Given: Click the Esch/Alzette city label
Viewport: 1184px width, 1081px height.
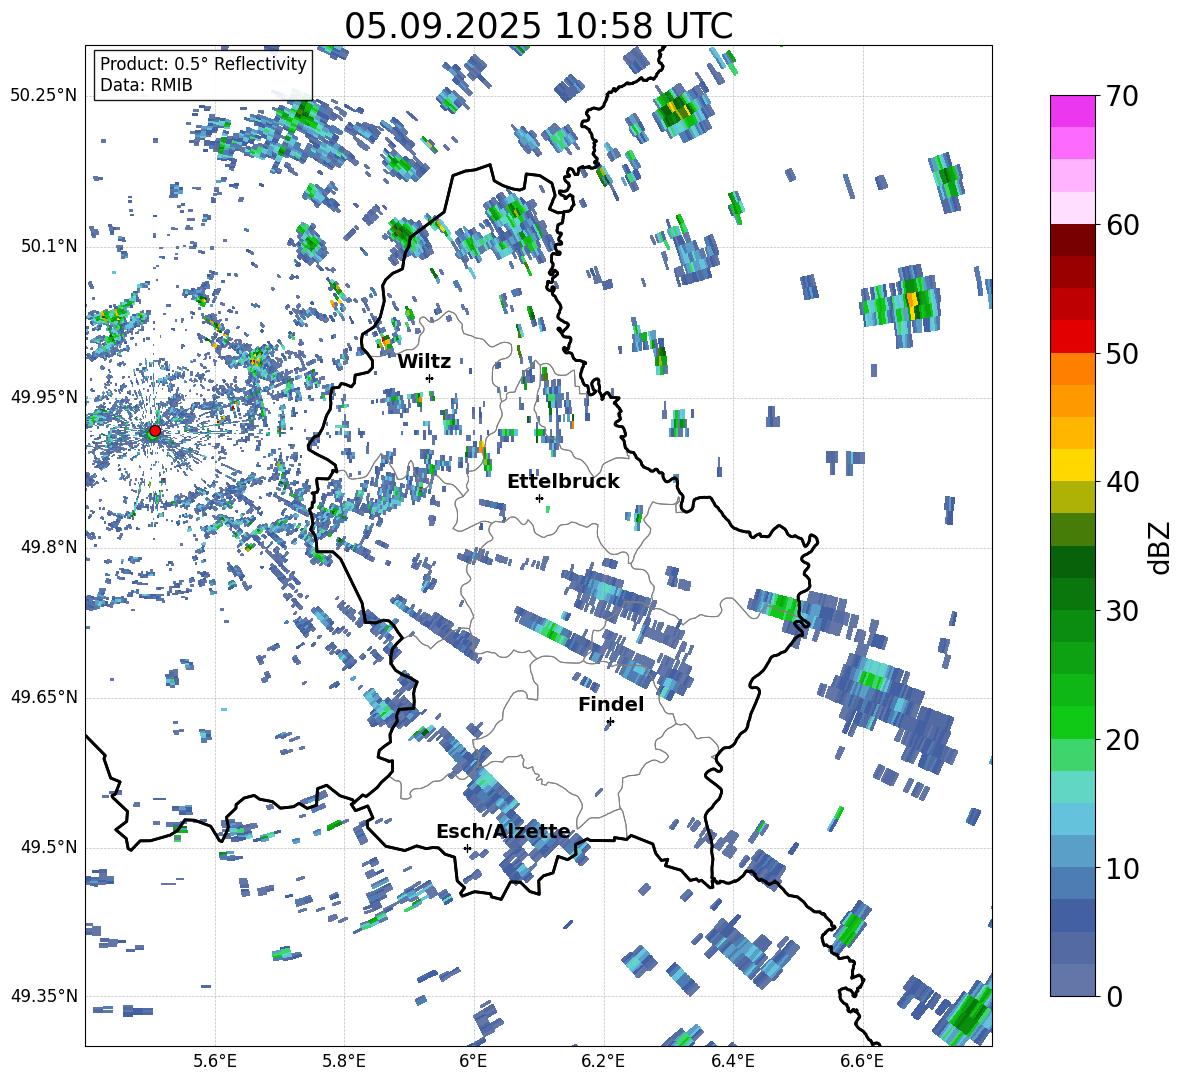Looking at the screenshot, I should pyautogui.click(x=503, y=831).
